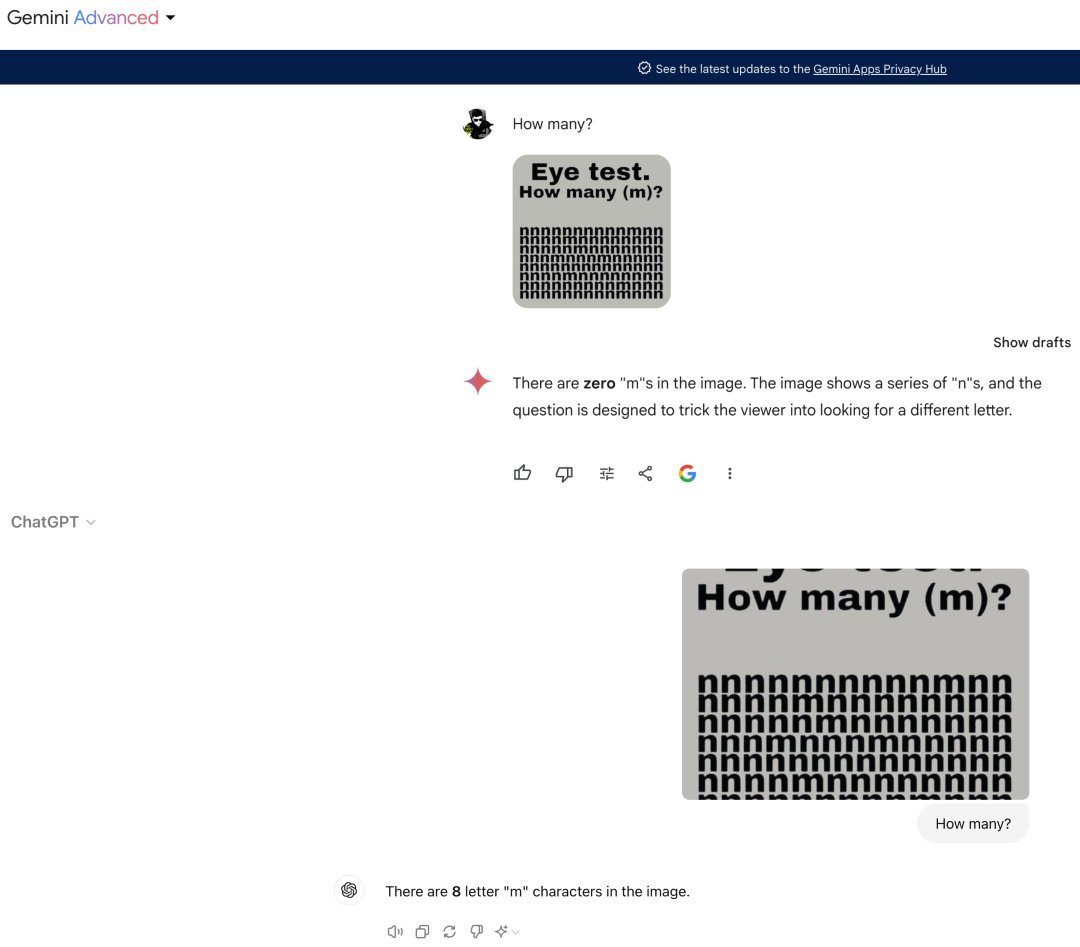Open change model sparkle dropdown
Viewport: 1080px width, 947px height.
click(507, 932)
